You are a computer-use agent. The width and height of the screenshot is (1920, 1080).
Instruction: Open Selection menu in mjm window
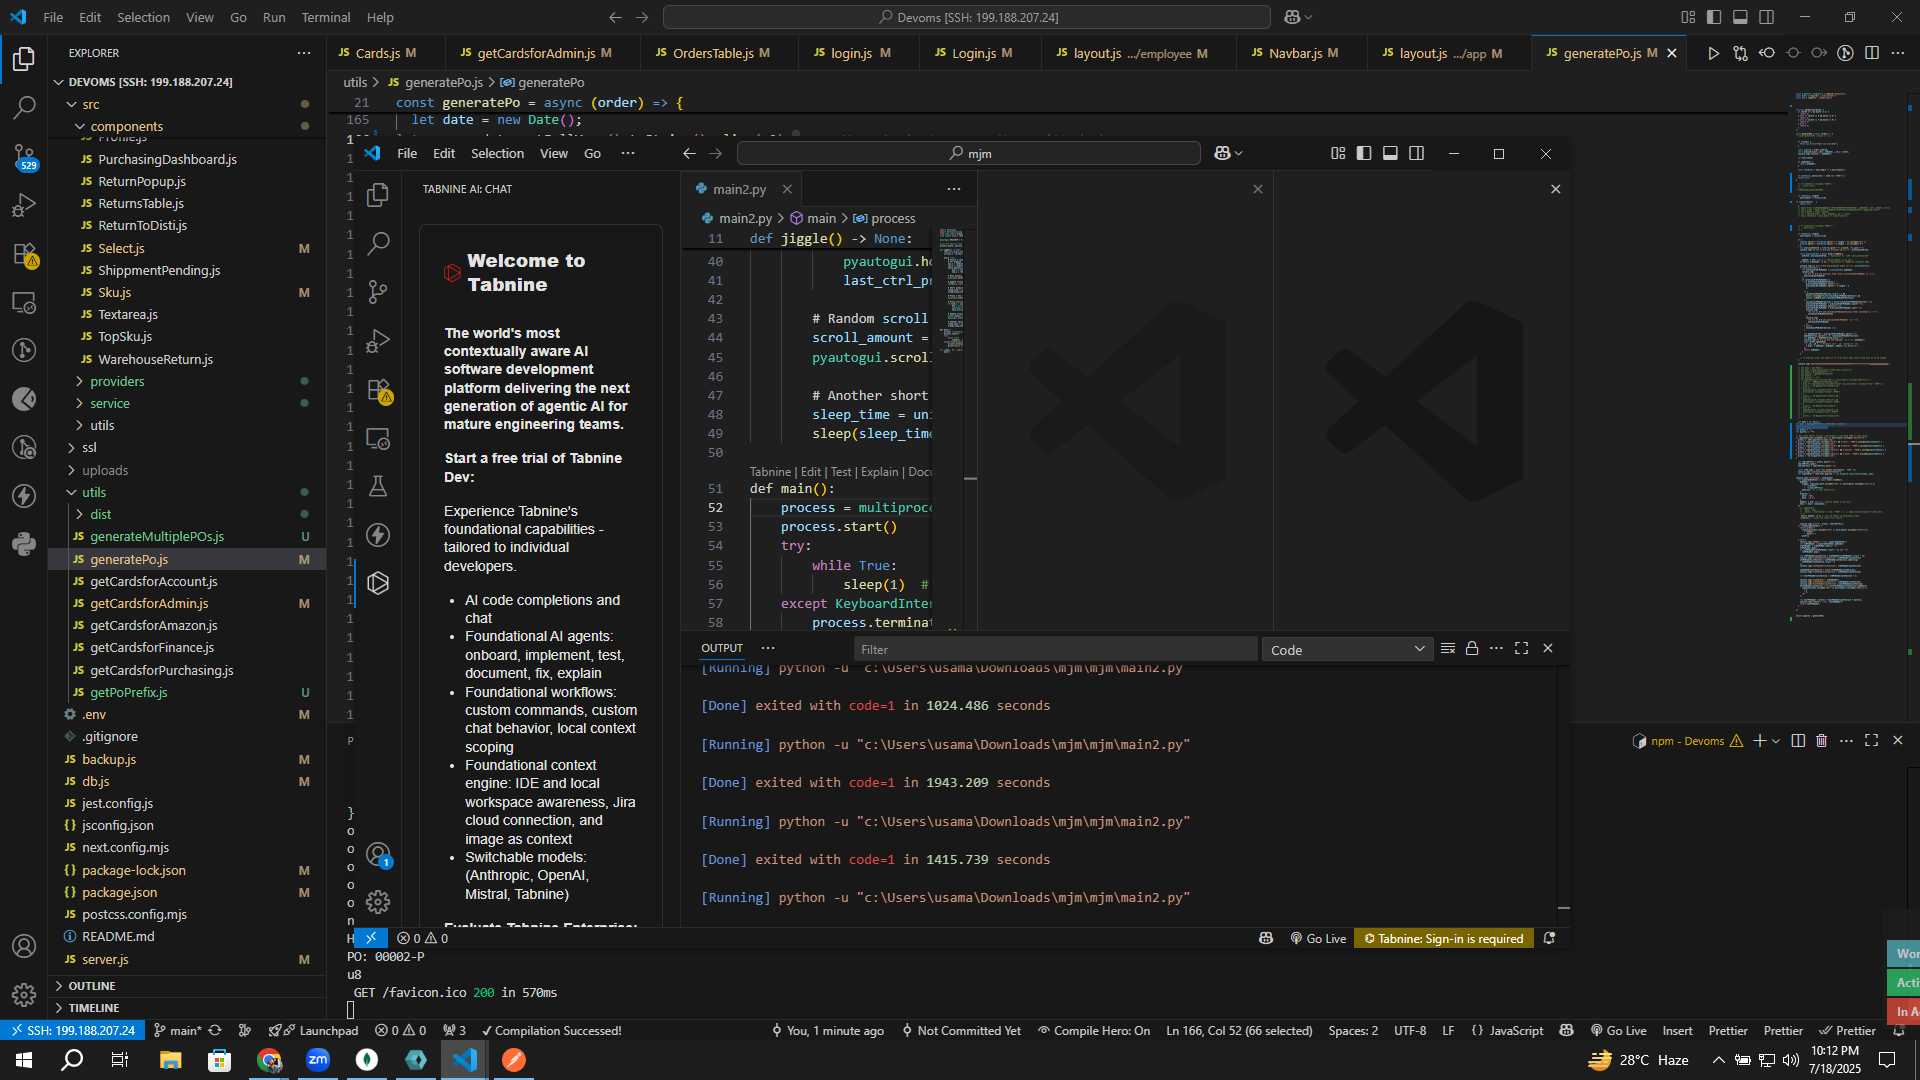click(497, 153)
